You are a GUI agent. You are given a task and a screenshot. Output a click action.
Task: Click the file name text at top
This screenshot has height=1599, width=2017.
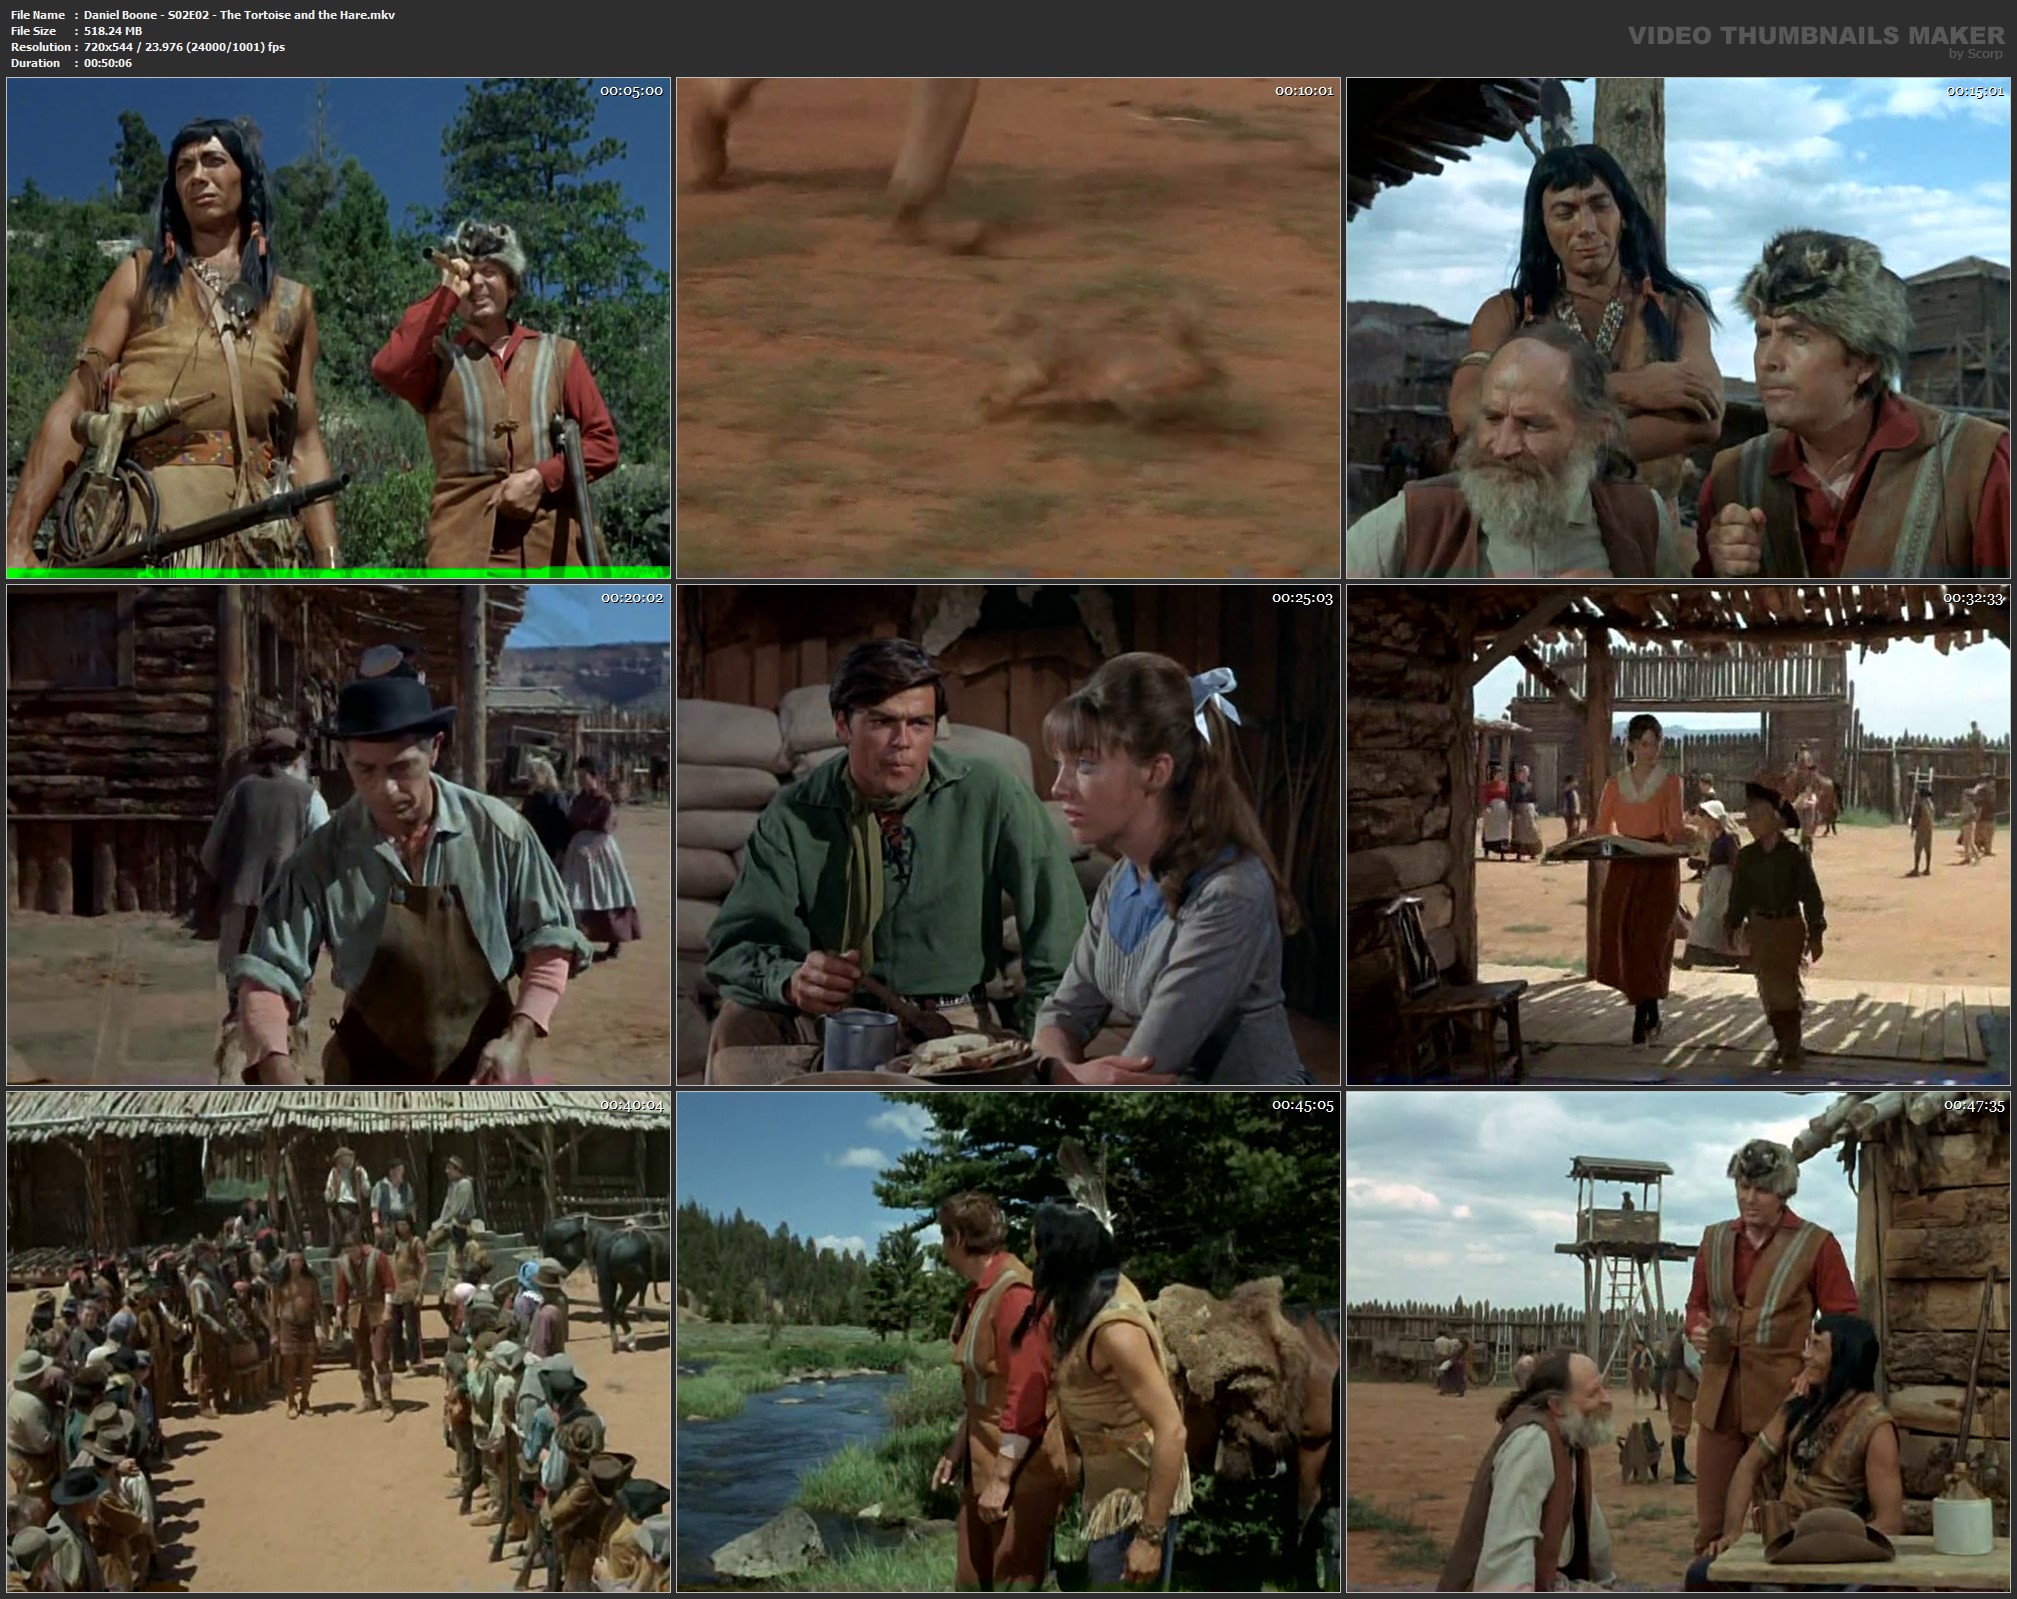pos(239,15)
